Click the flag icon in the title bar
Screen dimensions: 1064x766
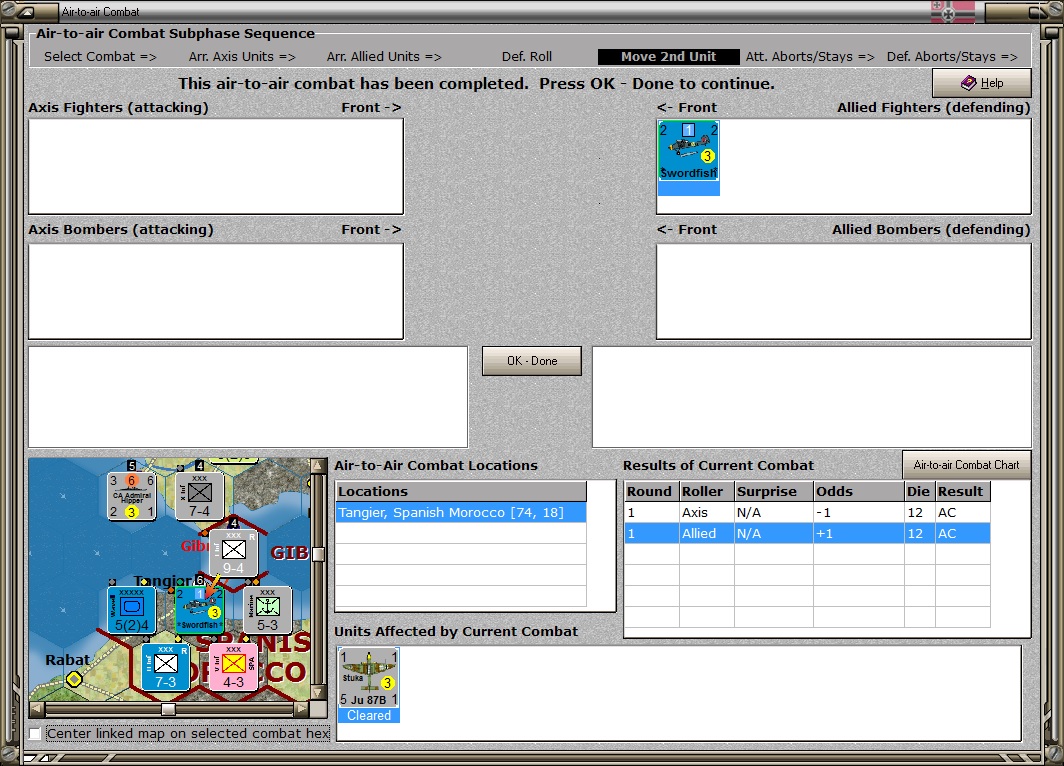point(953,12)
